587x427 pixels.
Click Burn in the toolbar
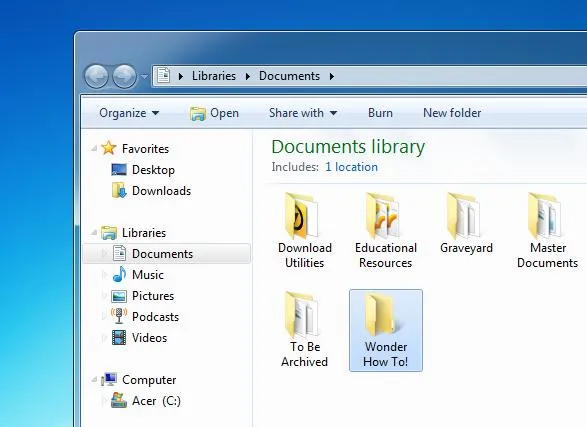pos(380,113)
